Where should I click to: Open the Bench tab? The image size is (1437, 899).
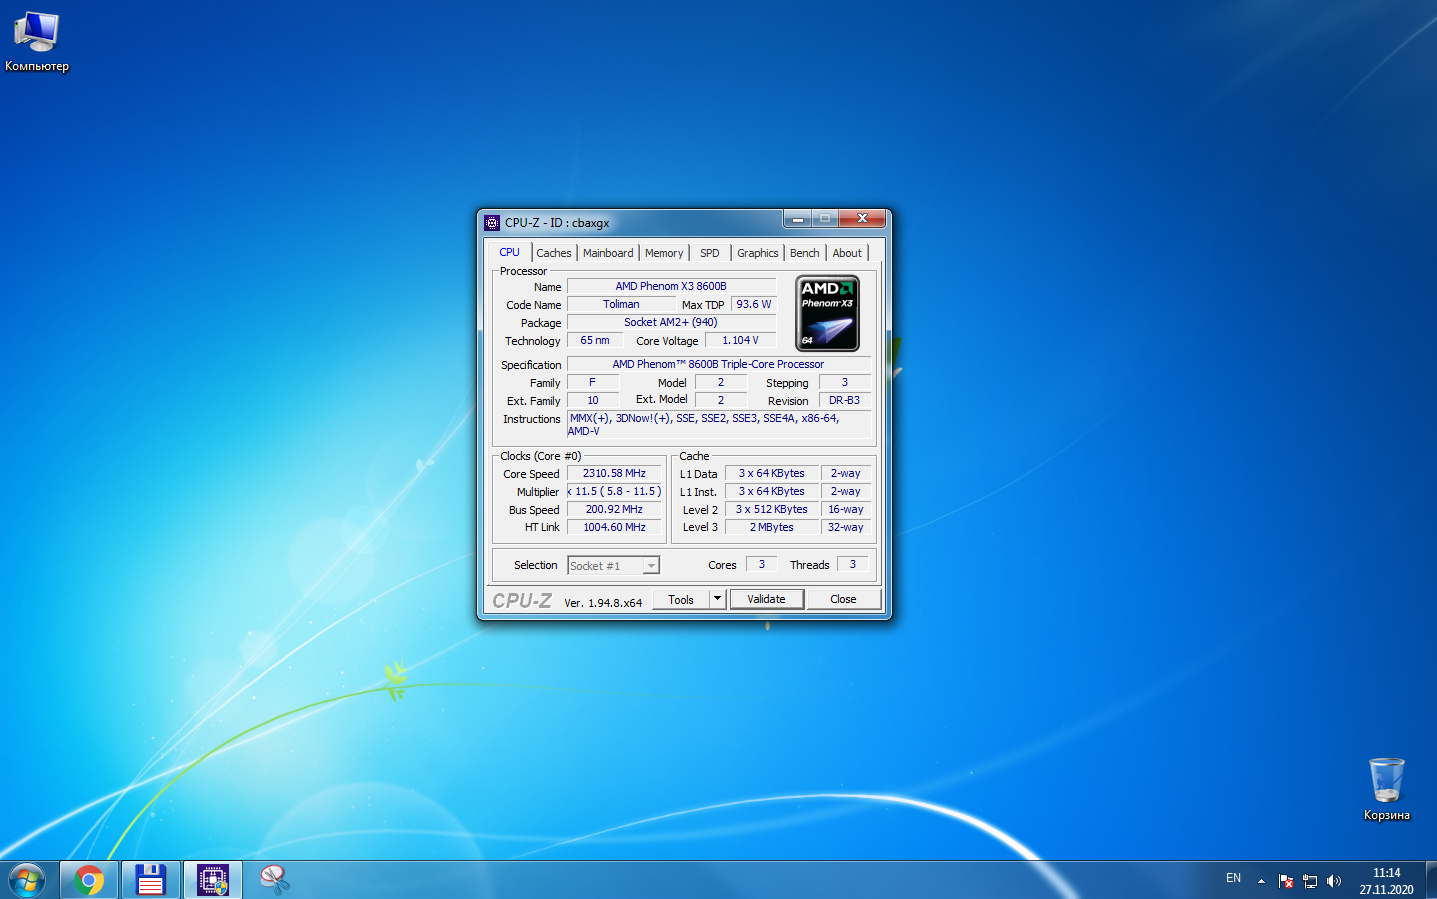click(x=804, y=253)
